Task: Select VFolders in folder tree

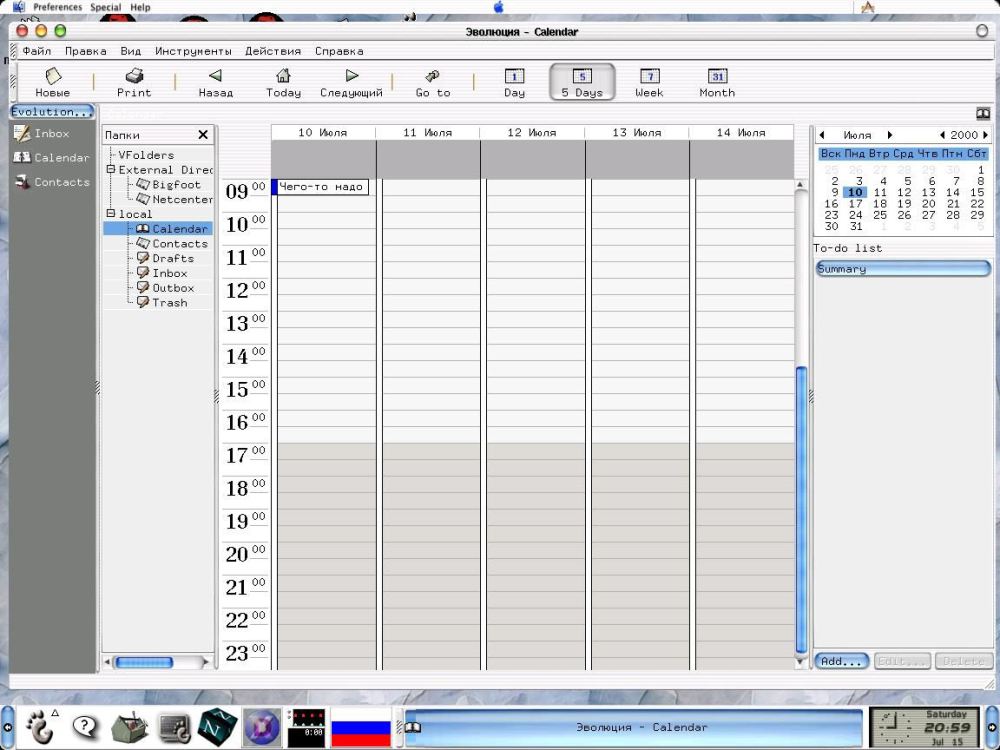Action: (x=146, y=155)
